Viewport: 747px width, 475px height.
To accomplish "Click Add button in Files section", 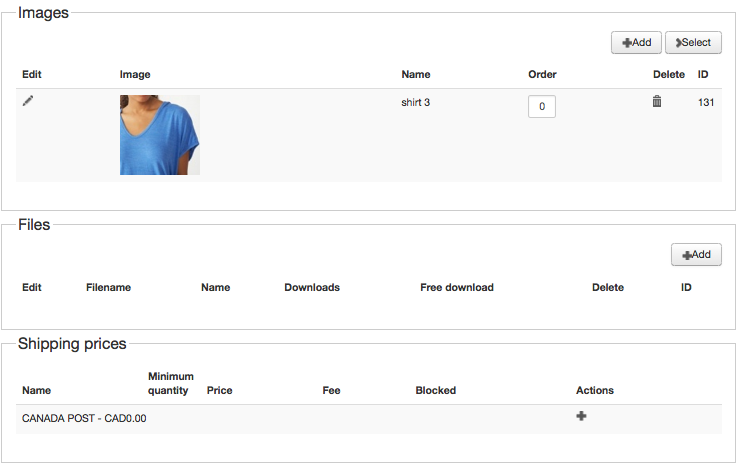I will coord(696,254).
